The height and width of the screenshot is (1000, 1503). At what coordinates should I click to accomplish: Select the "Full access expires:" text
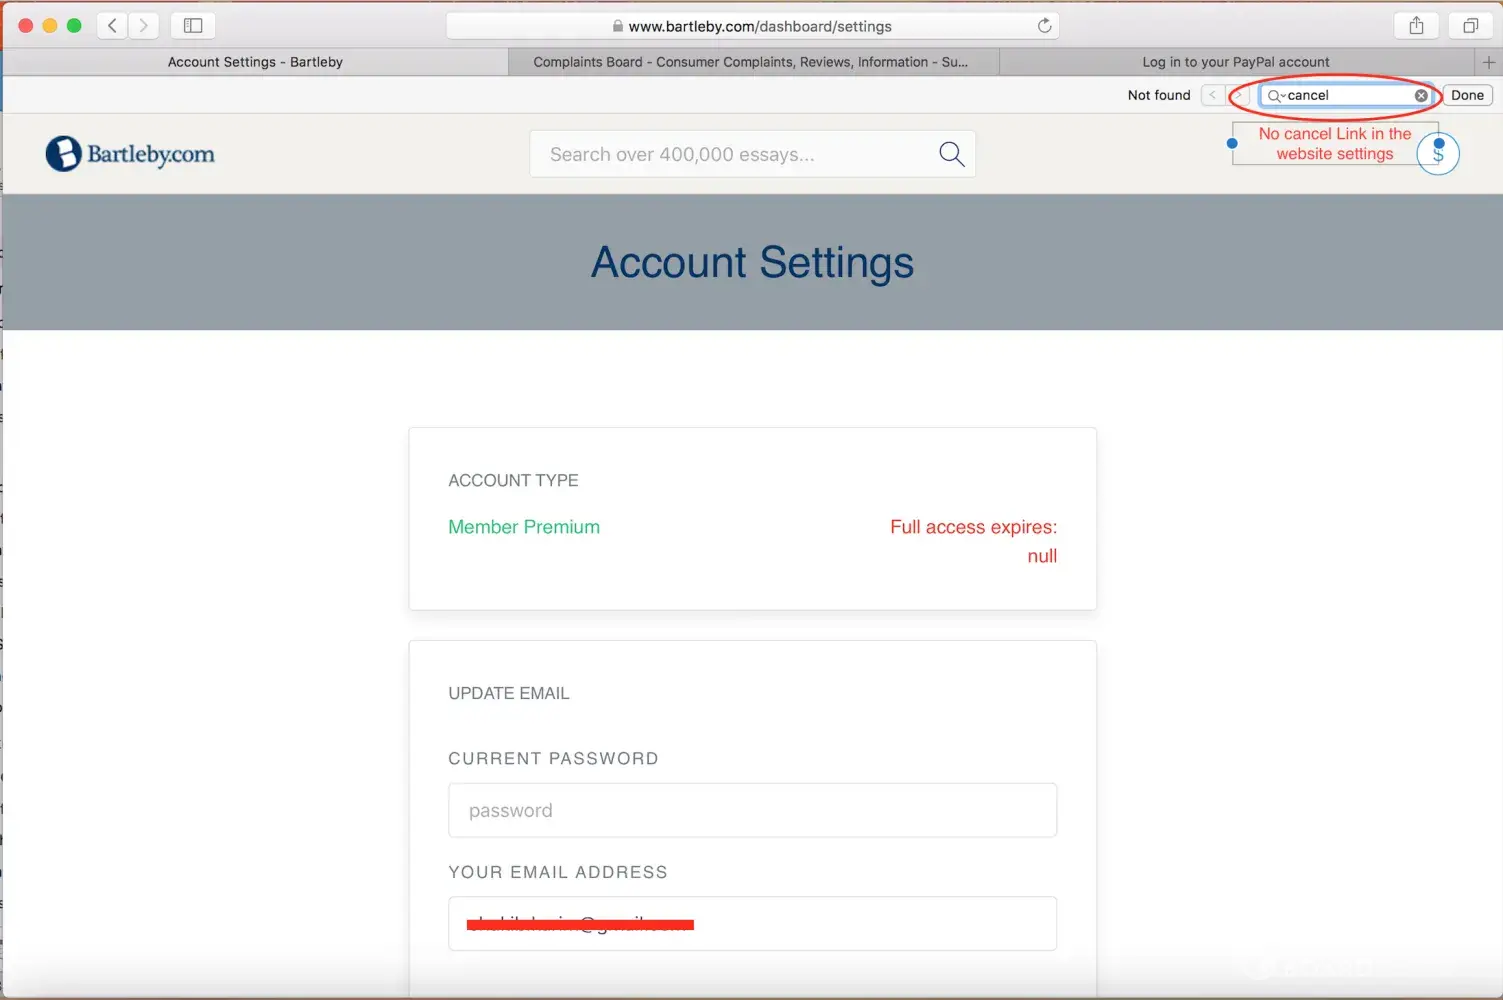pos(973,527)
